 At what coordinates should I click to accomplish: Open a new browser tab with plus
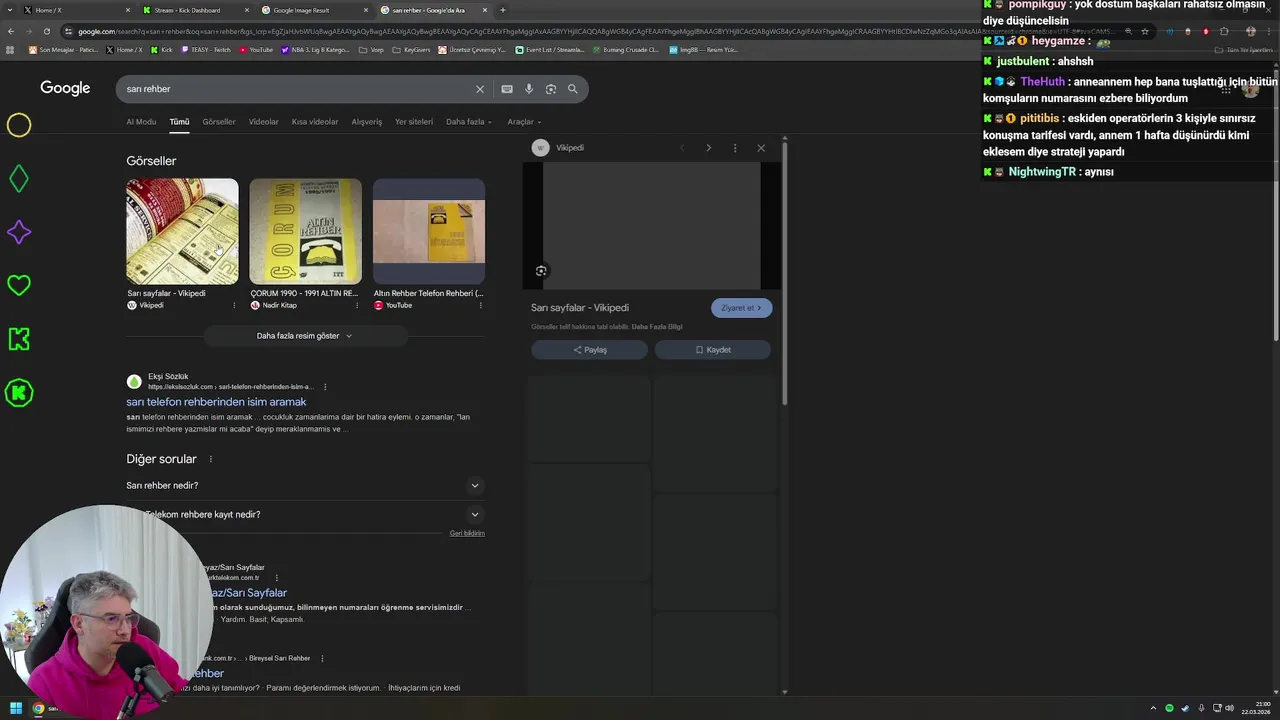pyautogui.click(x=503, y=10)
